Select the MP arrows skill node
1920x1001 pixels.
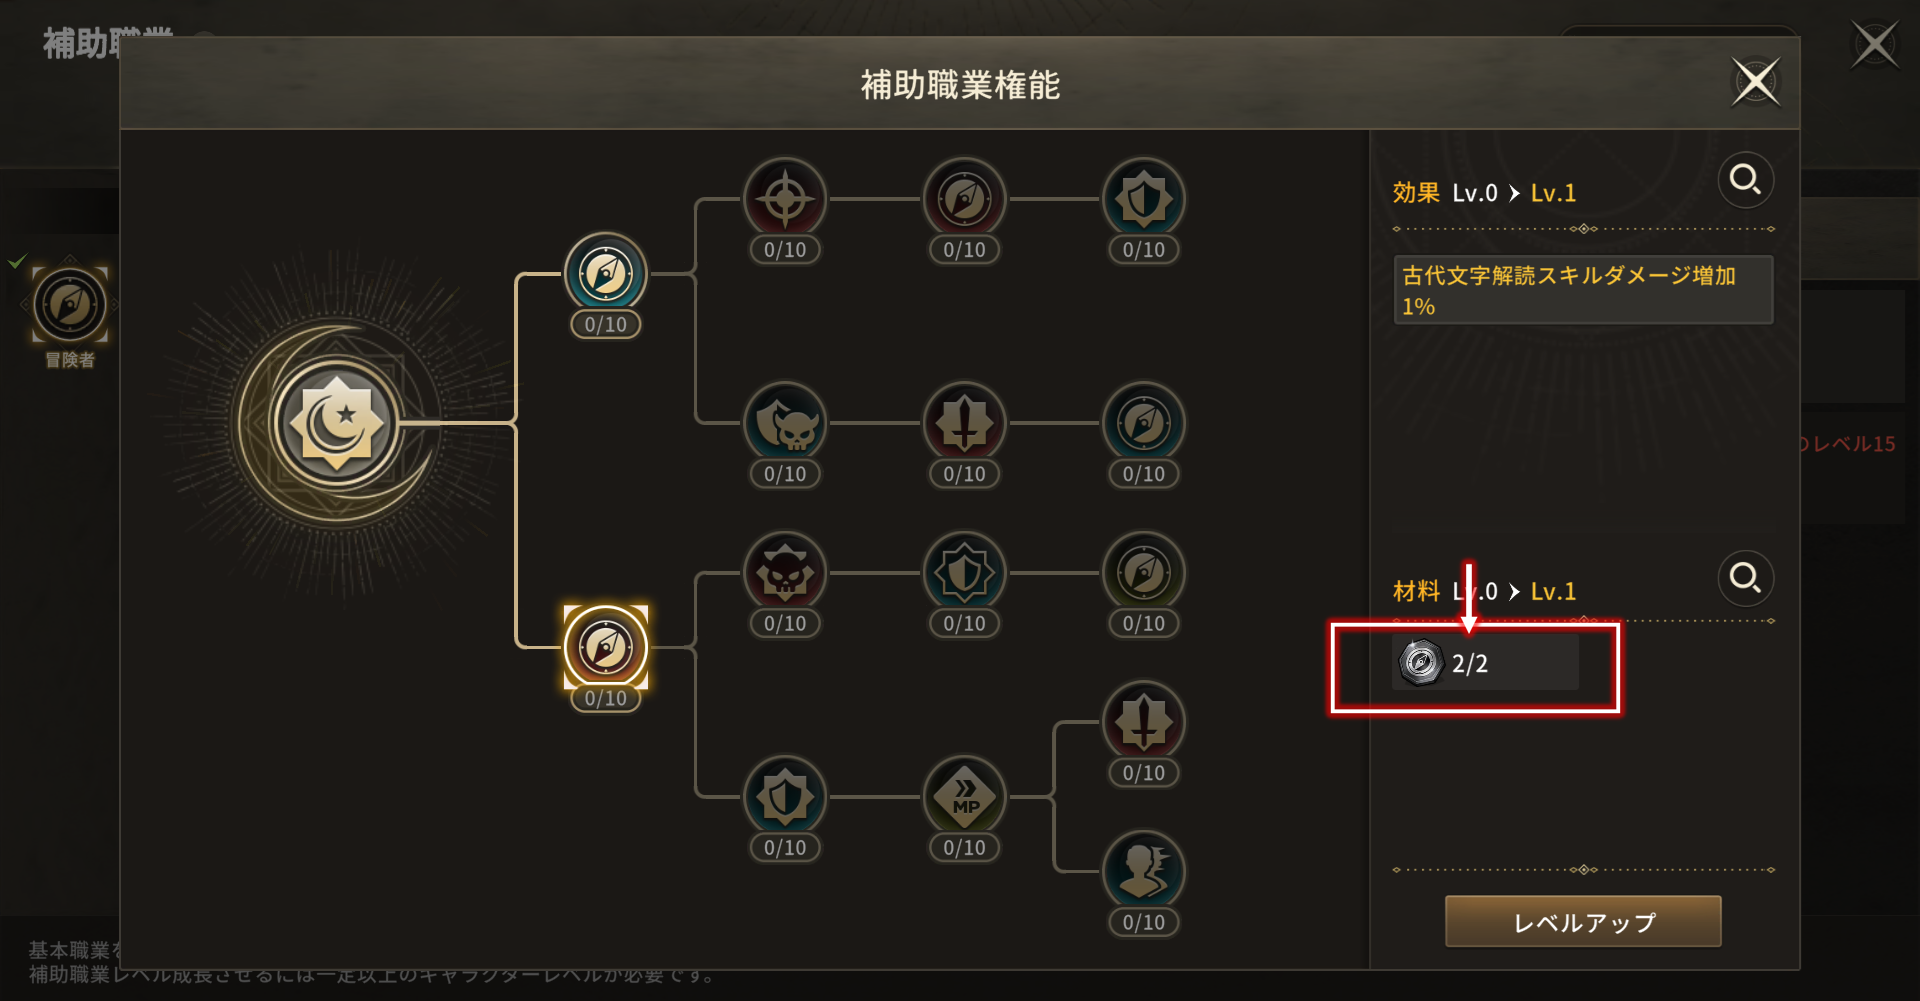click(x=964, y=797)
